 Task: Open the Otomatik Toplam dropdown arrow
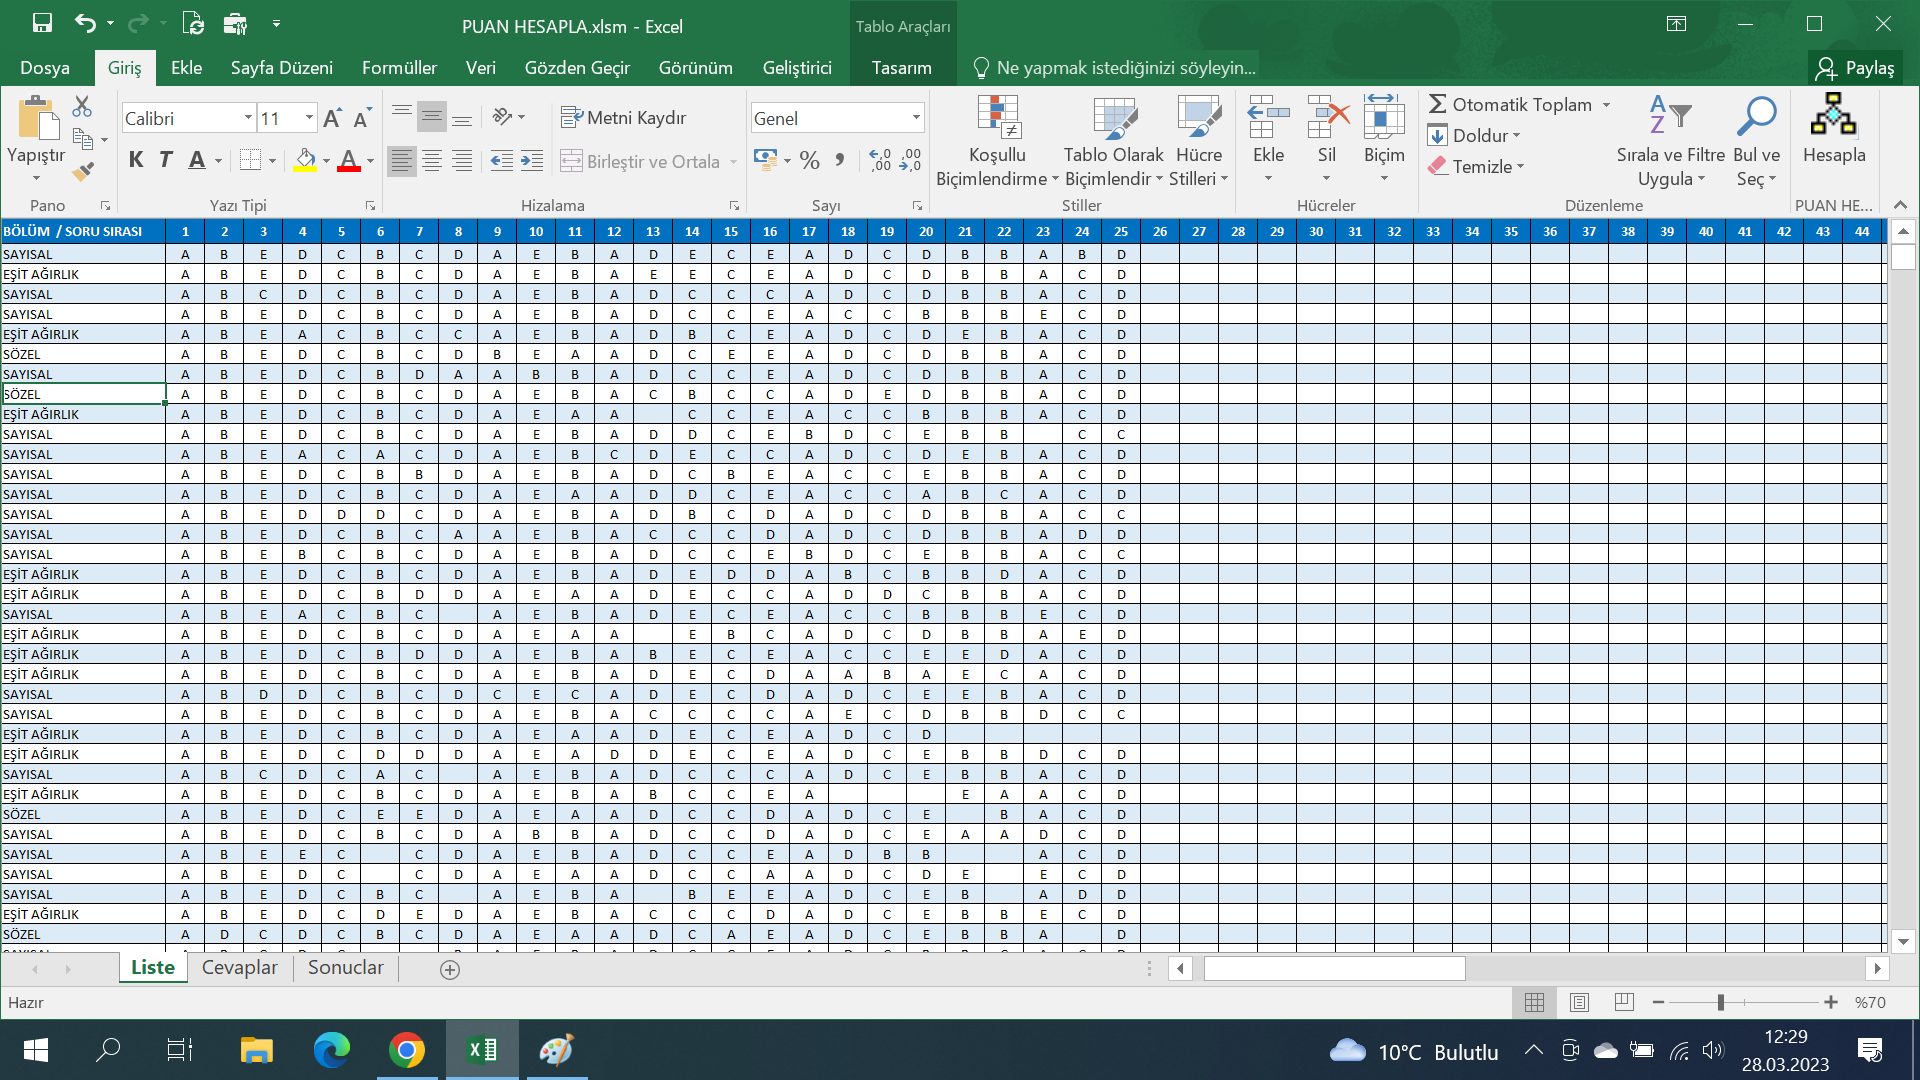pyautogui.click(x=1607, y=105)
